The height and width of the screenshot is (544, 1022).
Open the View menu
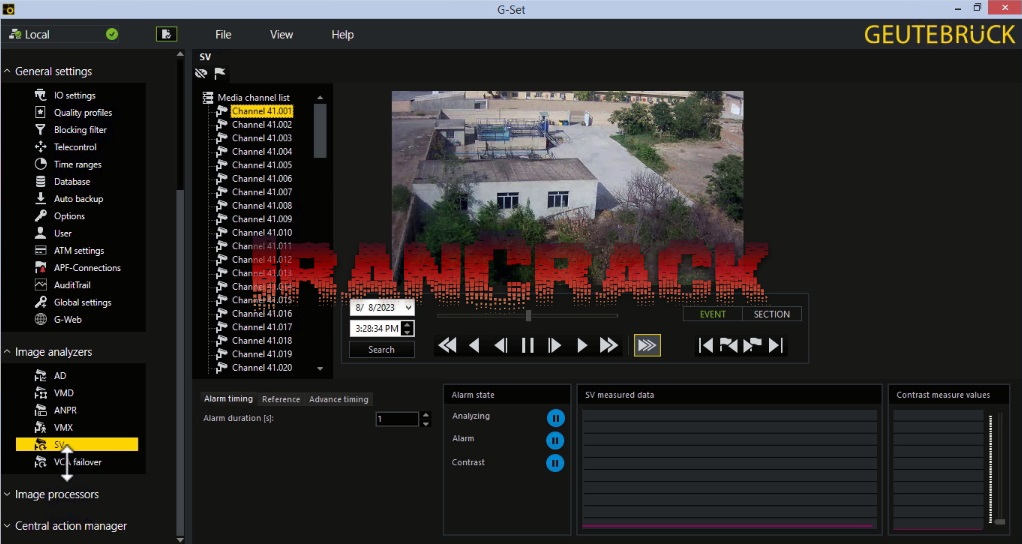point(281,34)
